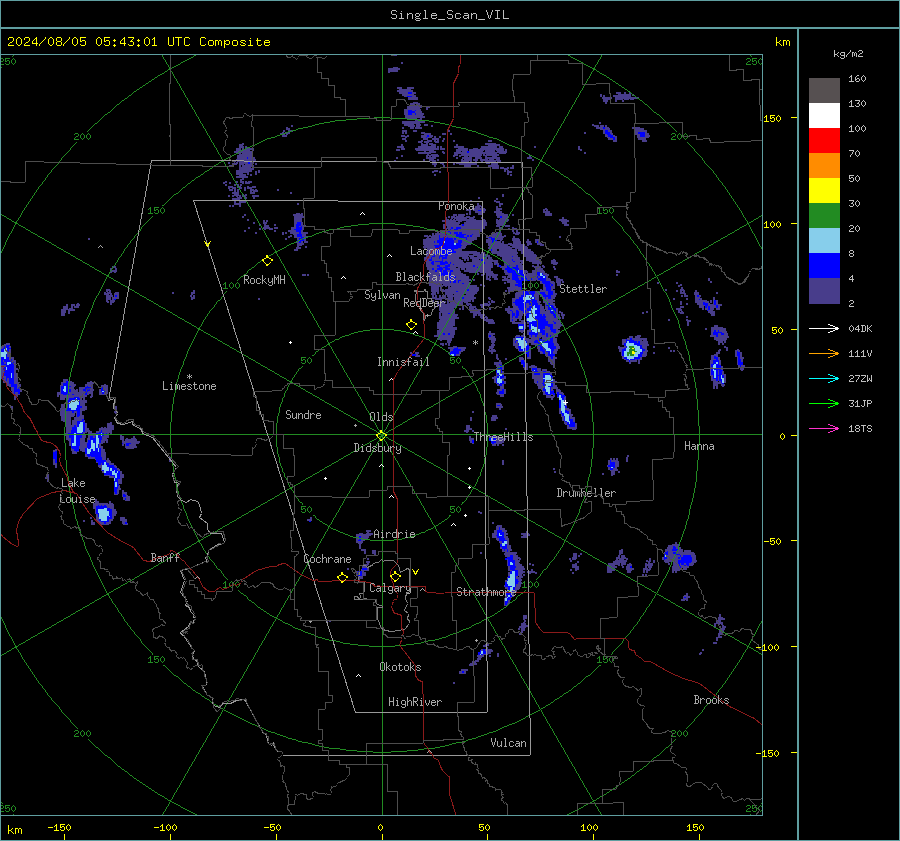Click the ThreeHills label
Image resolution: width=900 pixels, height=841 pixels.
click(503, 437)
